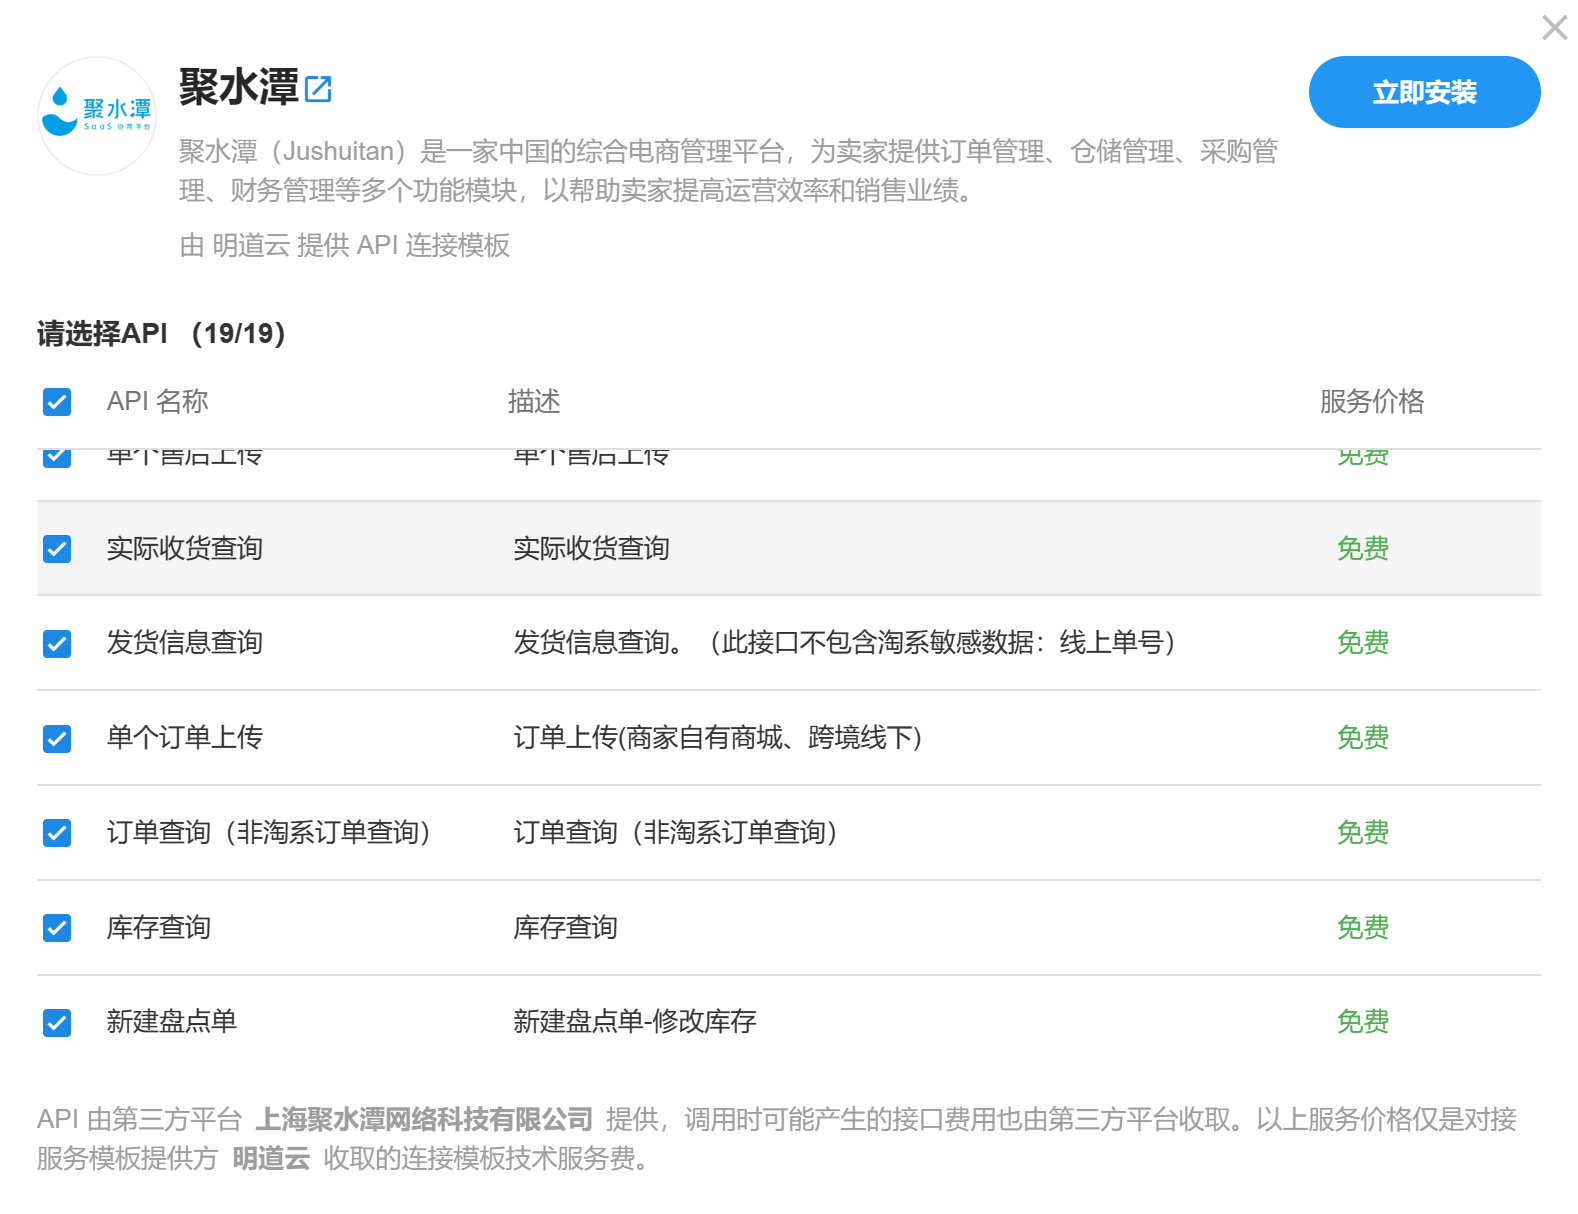The image size is (1578, 1214).
Task: Click the 描述 column header
Action: point(534,402)
